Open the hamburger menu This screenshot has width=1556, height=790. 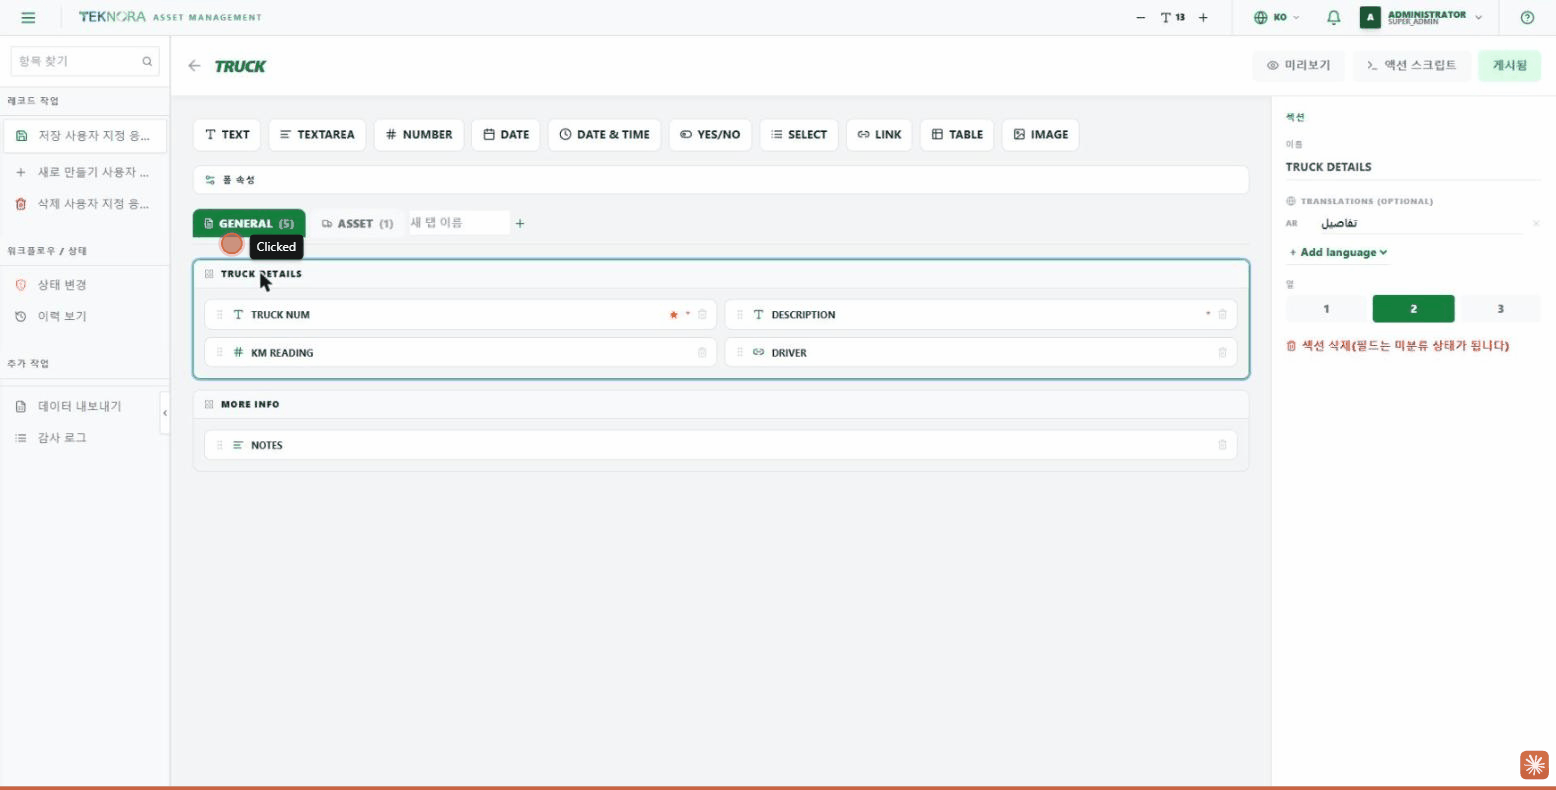[28, 17]
